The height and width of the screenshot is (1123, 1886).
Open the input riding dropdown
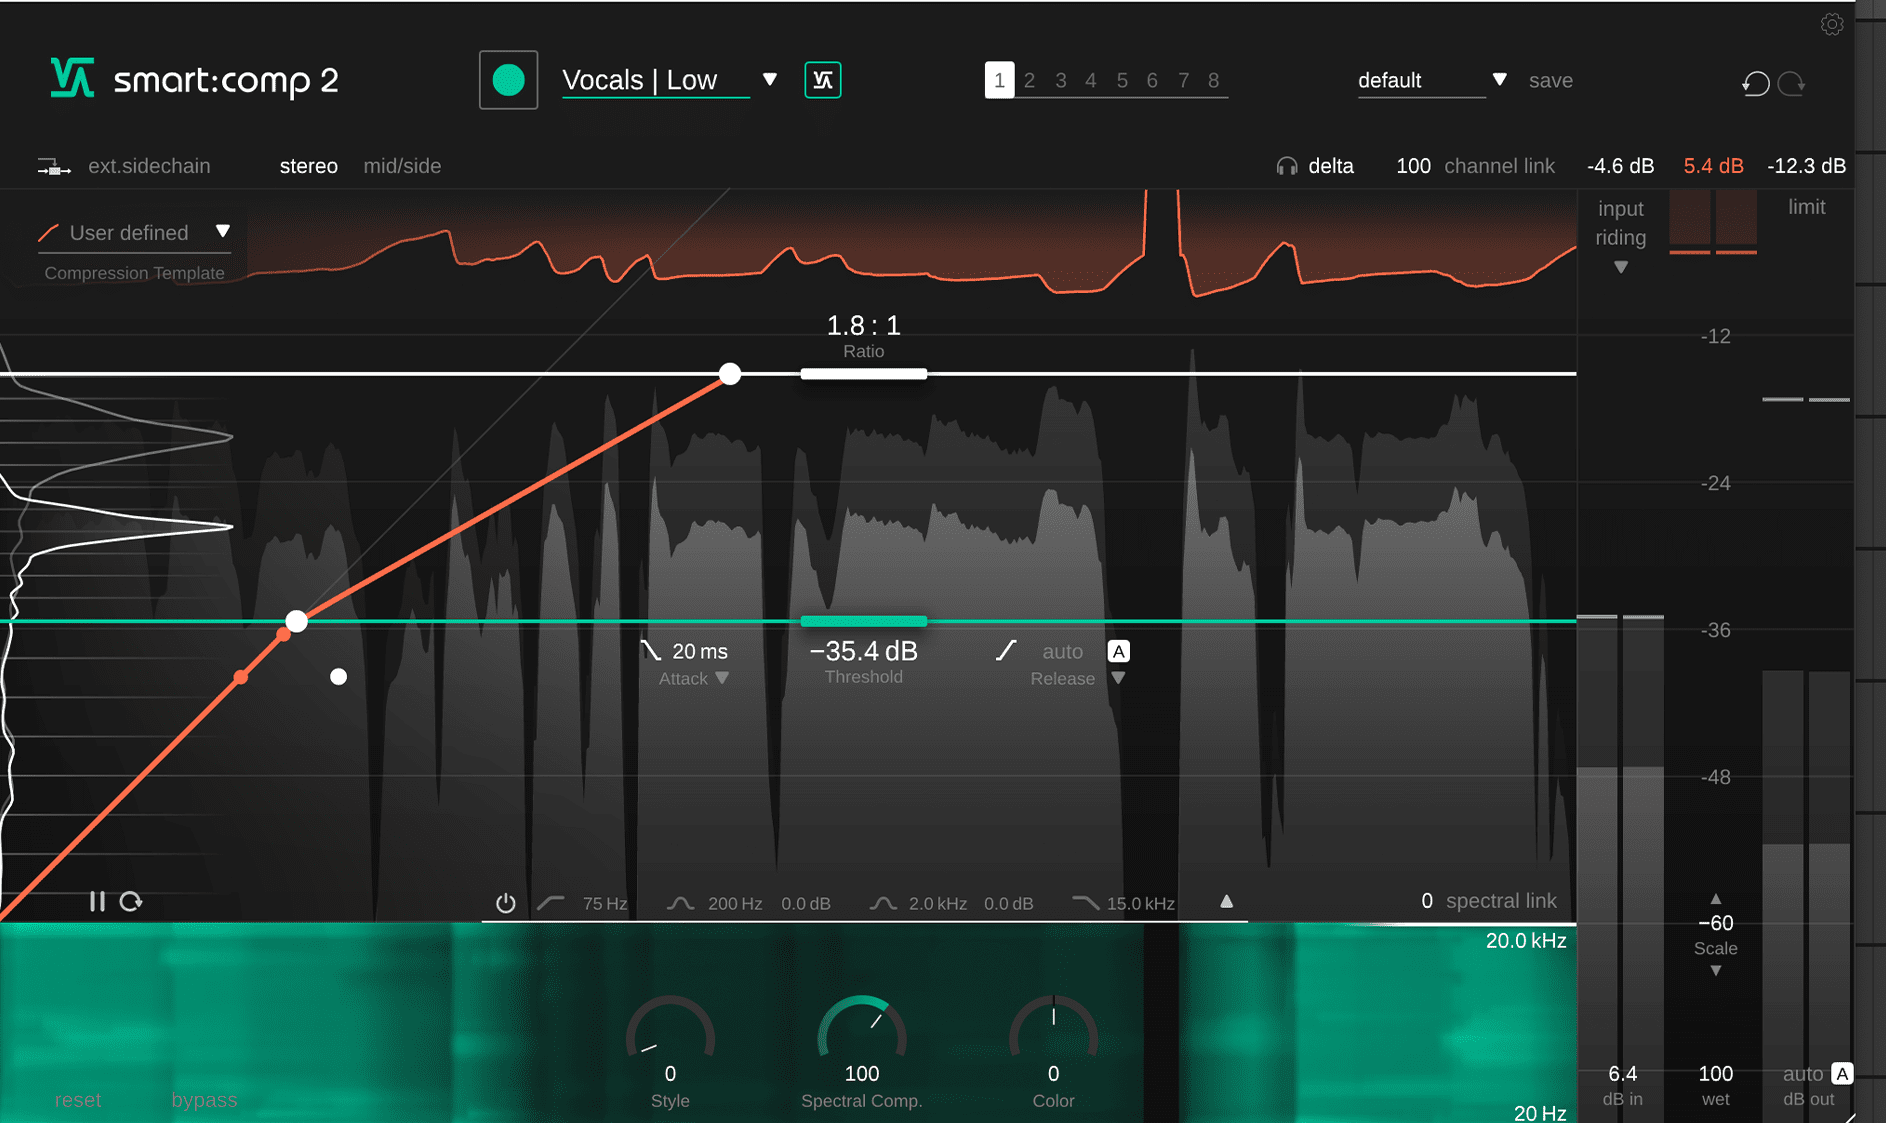click(x=1620, y=267)
